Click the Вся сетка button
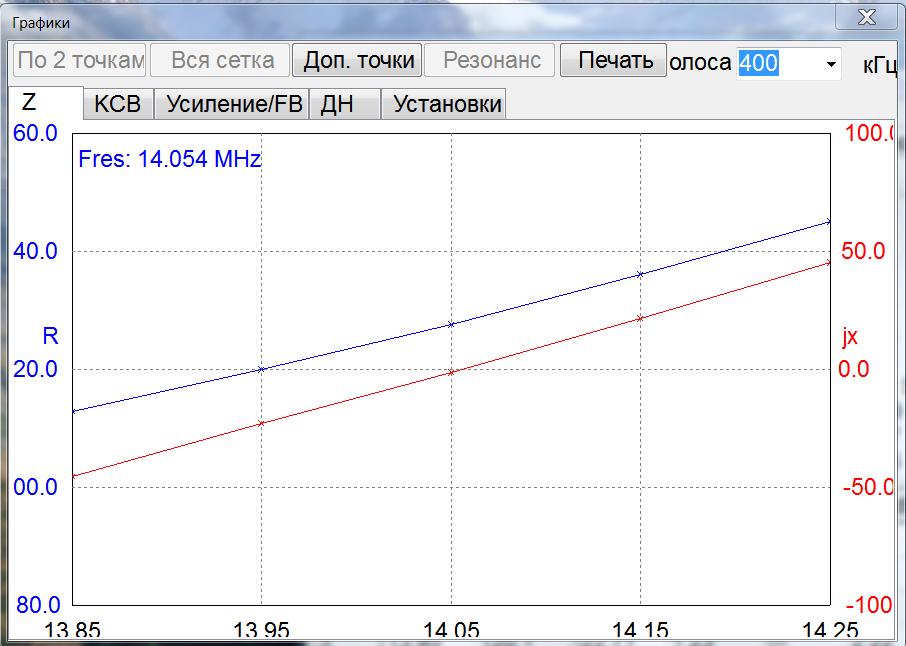Screen dimensions: 906x646 click(219, 60)
